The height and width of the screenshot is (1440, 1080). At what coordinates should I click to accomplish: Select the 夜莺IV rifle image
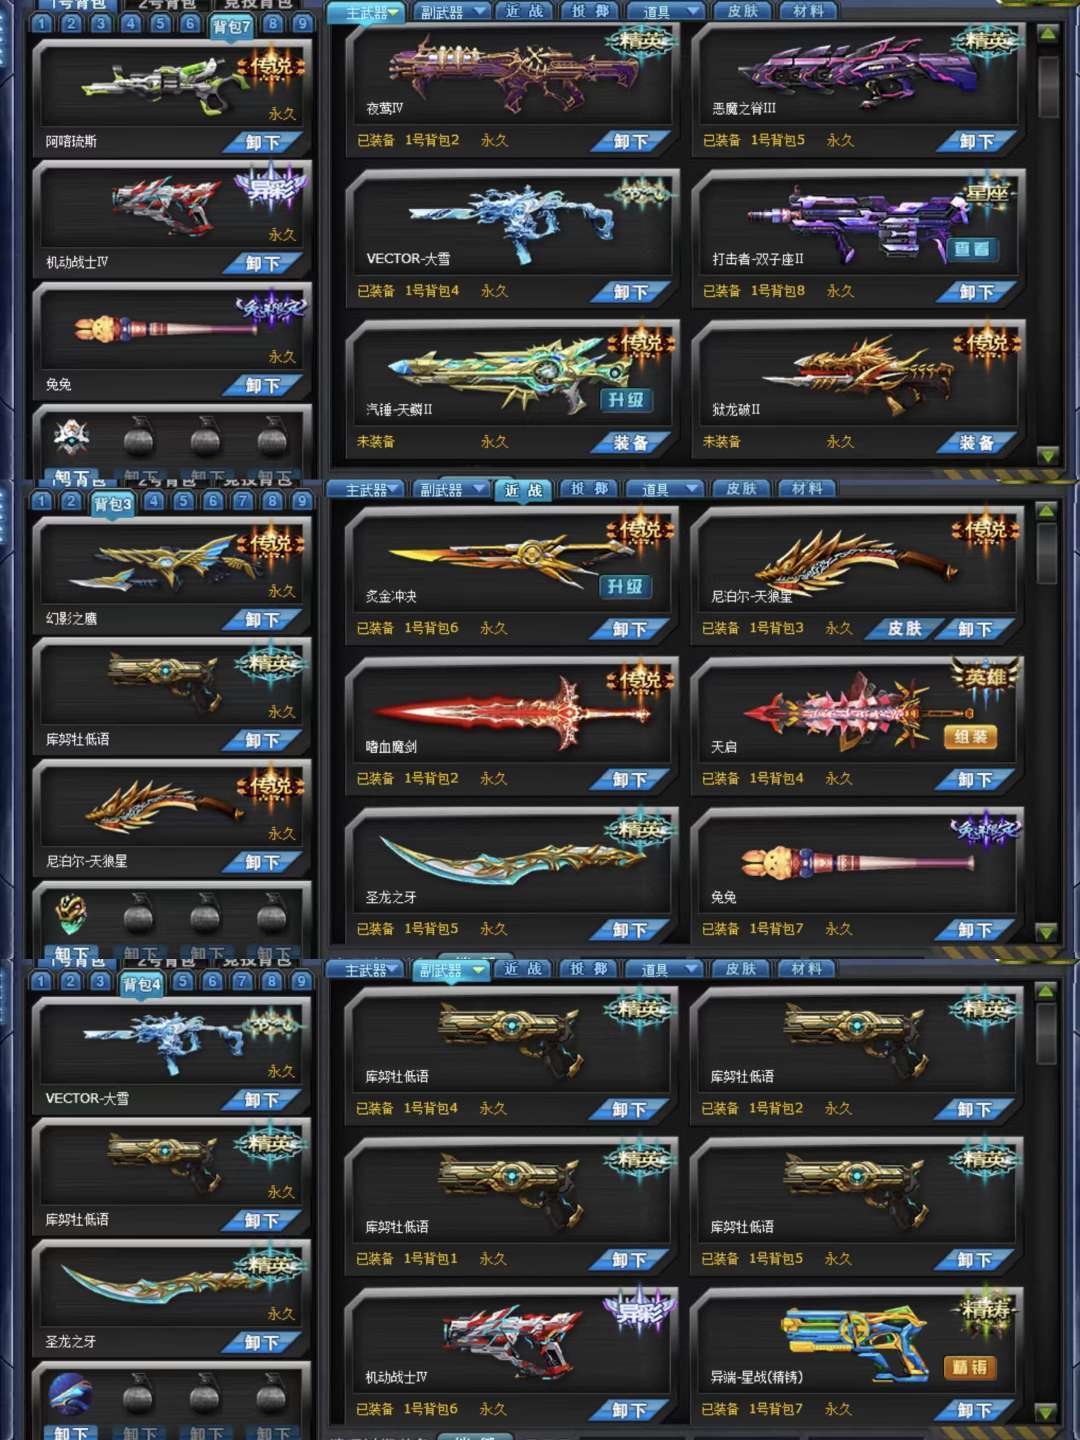coord(512,72)
